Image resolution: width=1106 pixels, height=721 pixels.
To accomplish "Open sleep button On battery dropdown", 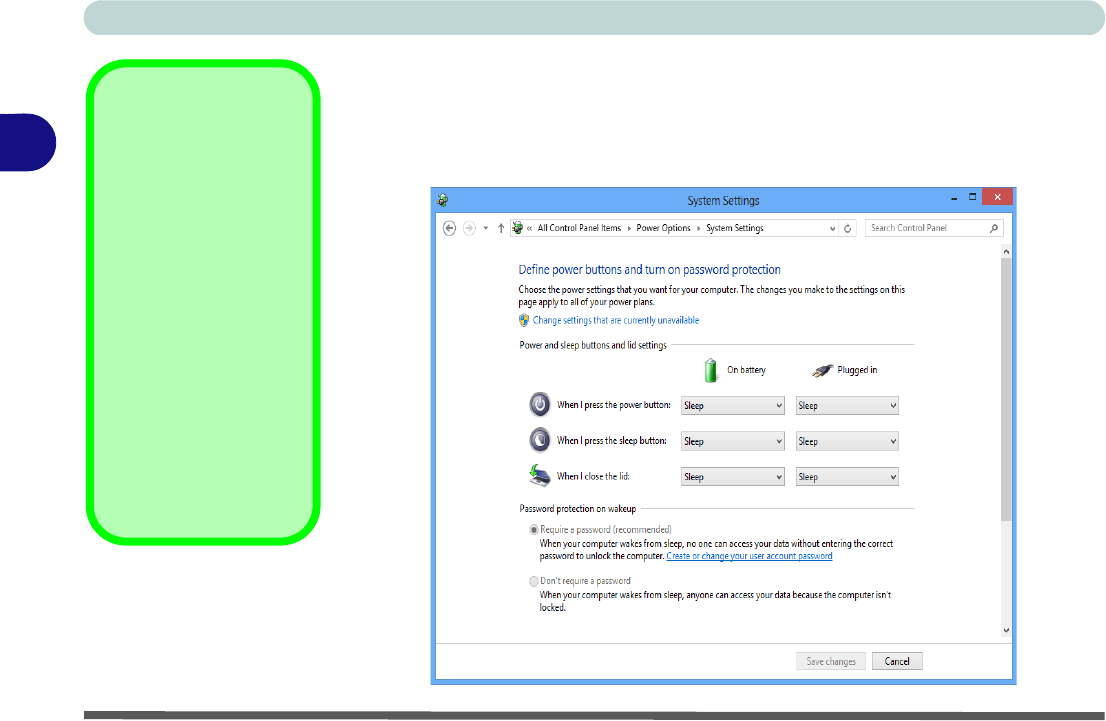I will pyautogui.click(x=732, y=441).
